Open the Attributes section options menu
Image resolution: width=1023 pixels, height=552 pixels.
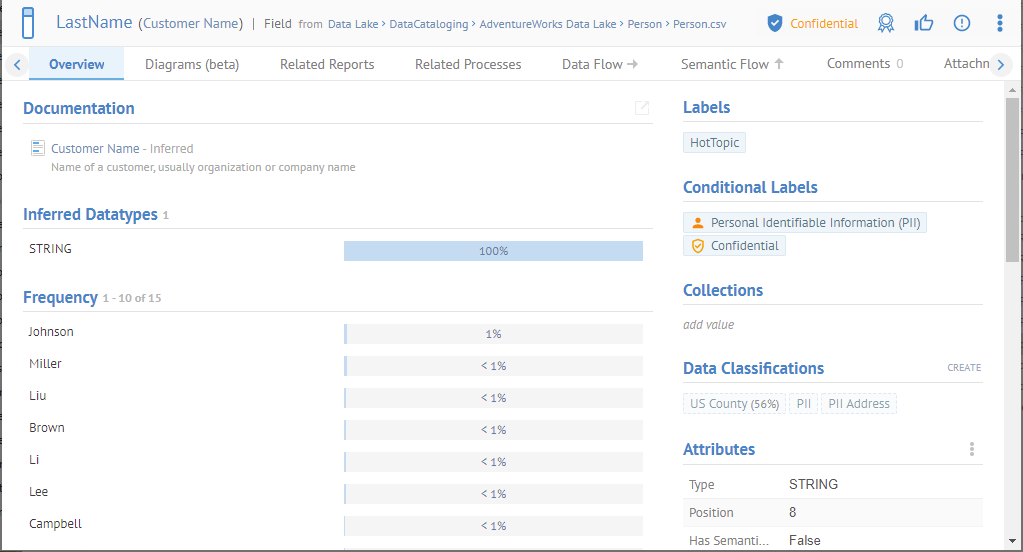click(x=972, y=450)
